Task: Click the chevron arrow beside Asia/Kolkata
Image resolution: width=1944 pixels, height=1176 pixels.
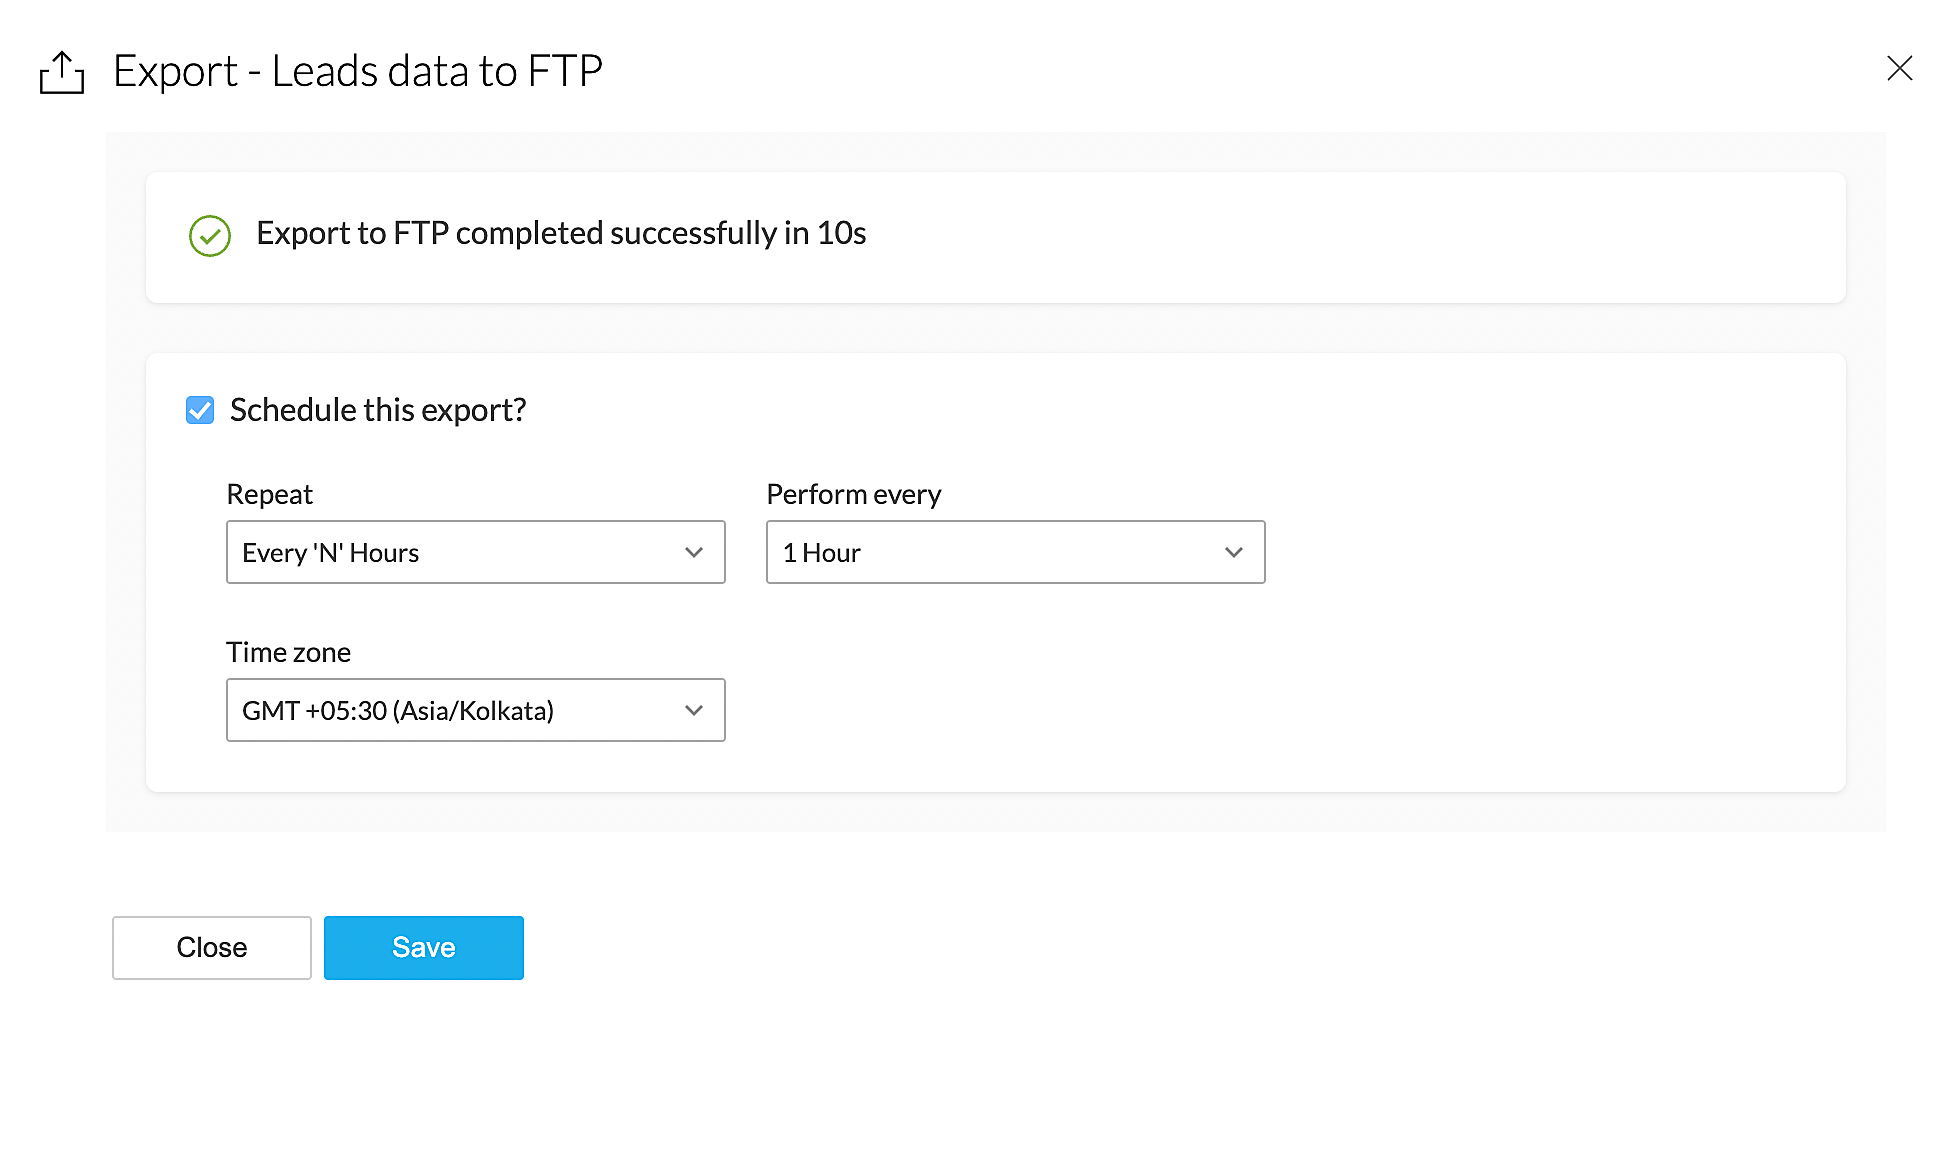Action: [x=694, y=710]
